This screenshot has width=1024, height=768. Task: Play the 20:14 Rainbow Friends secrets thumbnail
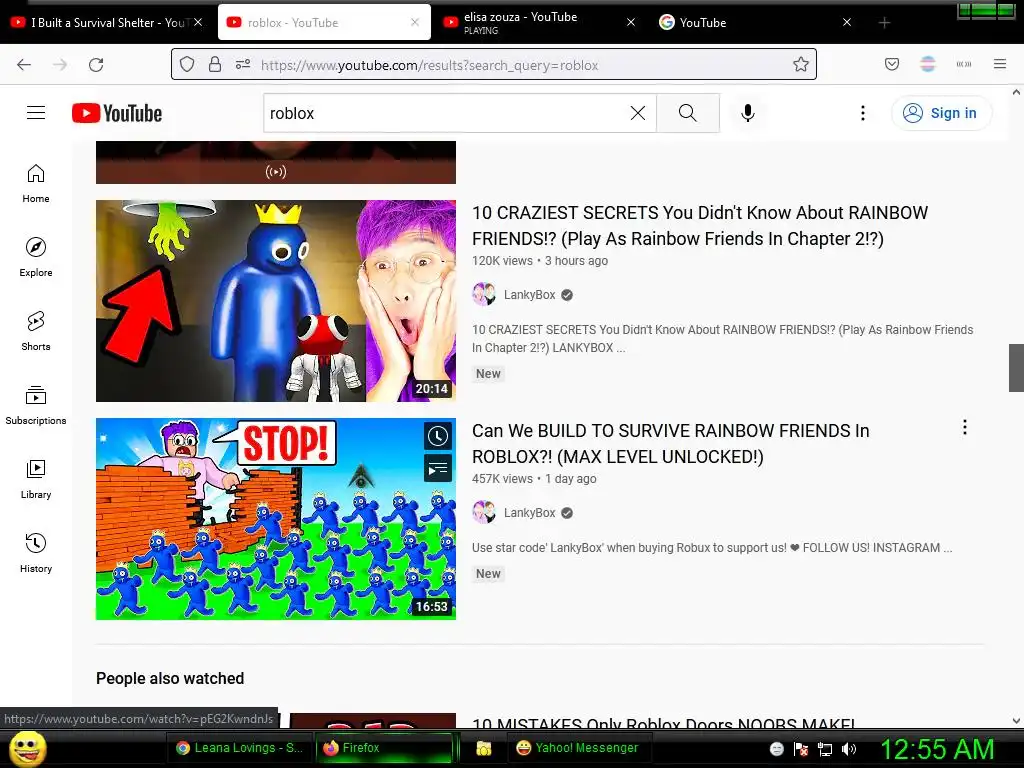(276, 301)
